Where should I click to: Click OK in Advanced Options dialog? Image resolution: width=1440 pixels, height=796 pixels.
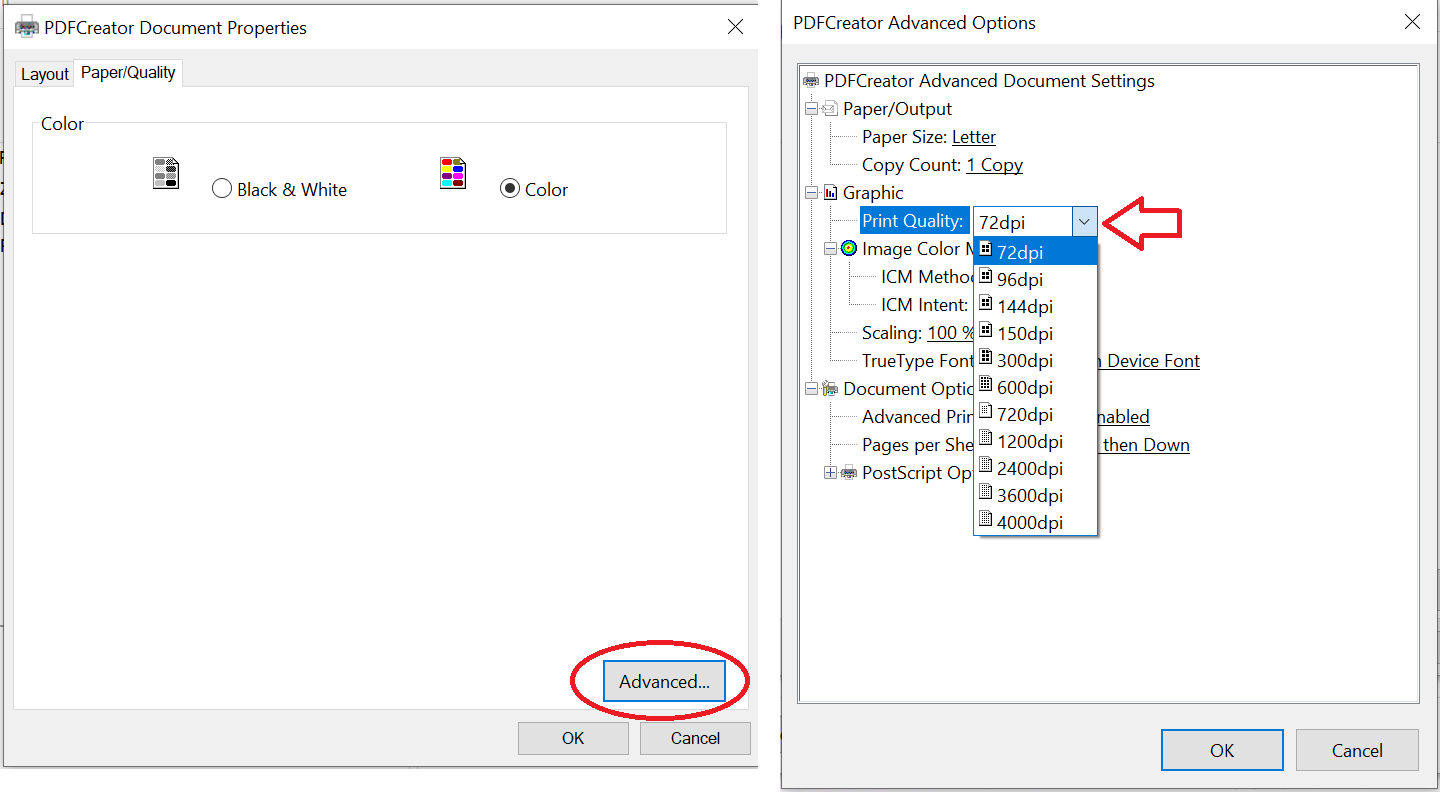coord(1222,750)
